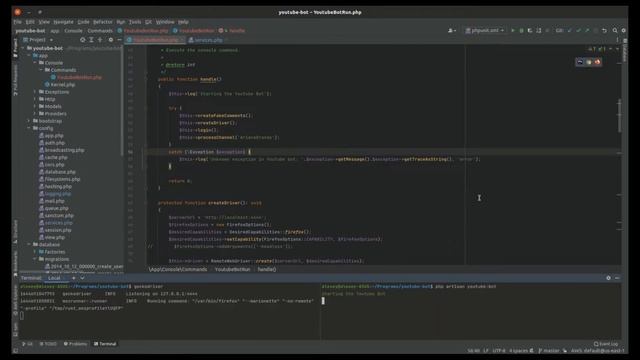
Task: Open the Event Log
Action: [606, 344]
